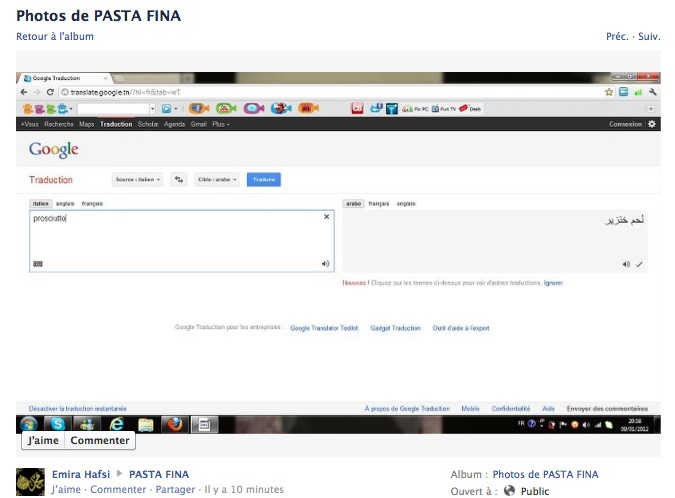Click +Vous in the Google bar

coord(30,124)
